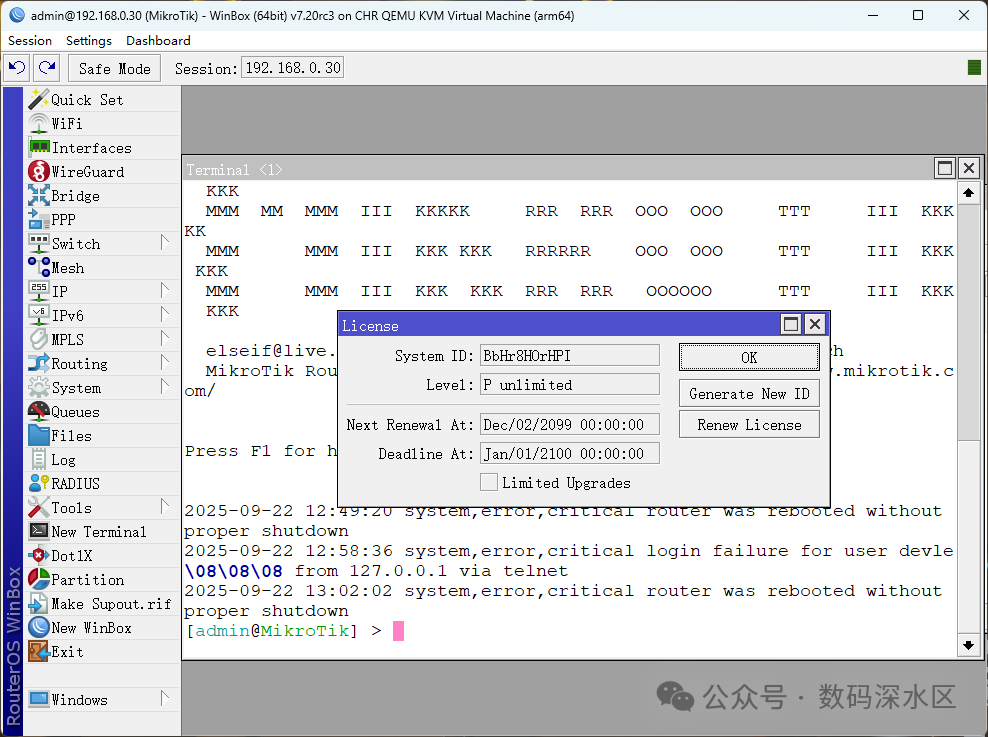
Task: Open Quick Set wizard icon
Action: [38, 100]
